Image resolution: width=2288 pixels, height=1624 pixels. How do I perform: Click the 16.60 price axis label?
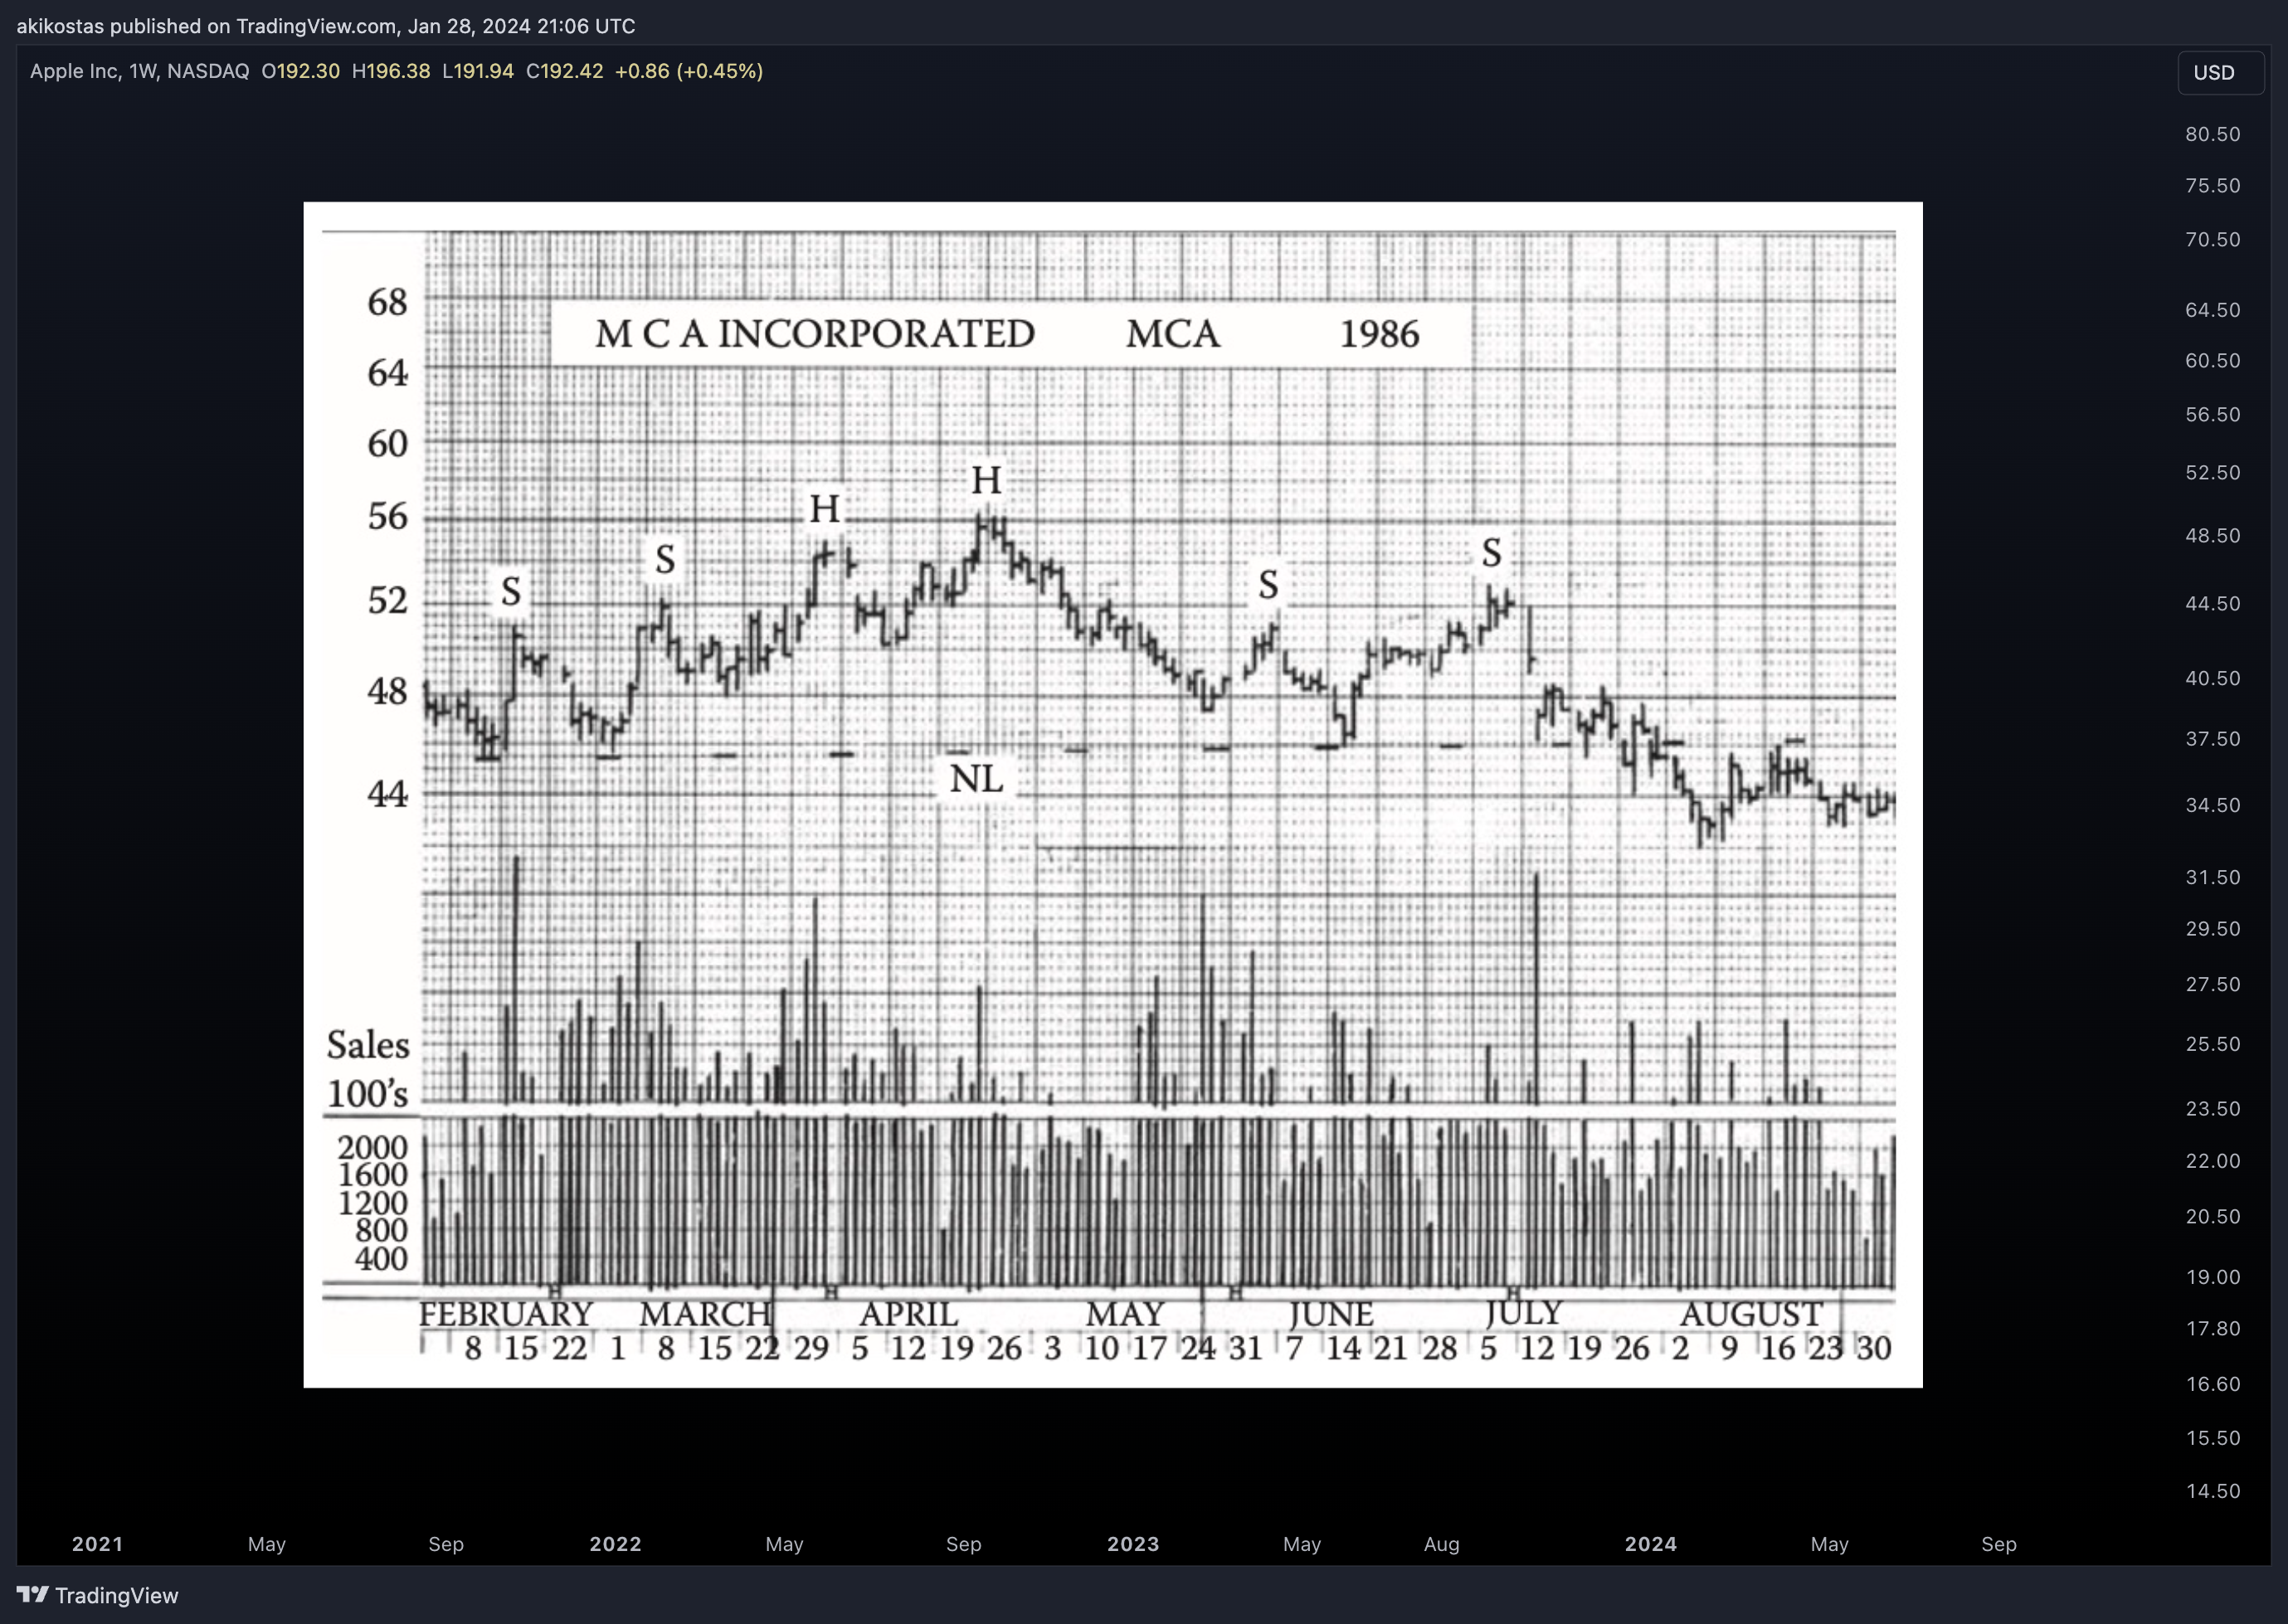2212,1384
